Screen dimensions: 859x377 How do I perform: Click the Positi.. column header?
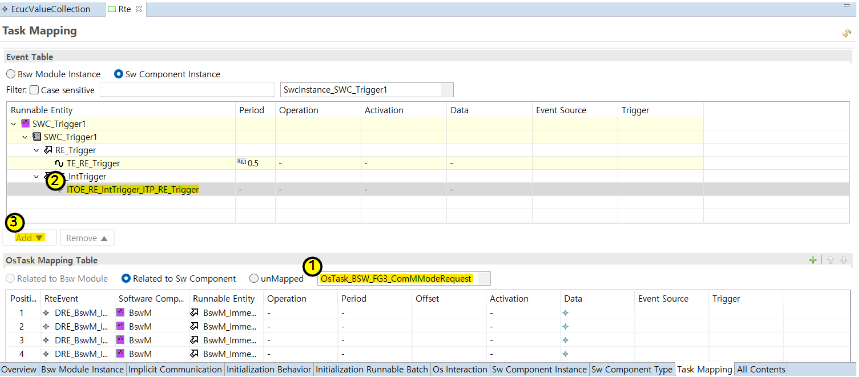click(x=24, y=299)
